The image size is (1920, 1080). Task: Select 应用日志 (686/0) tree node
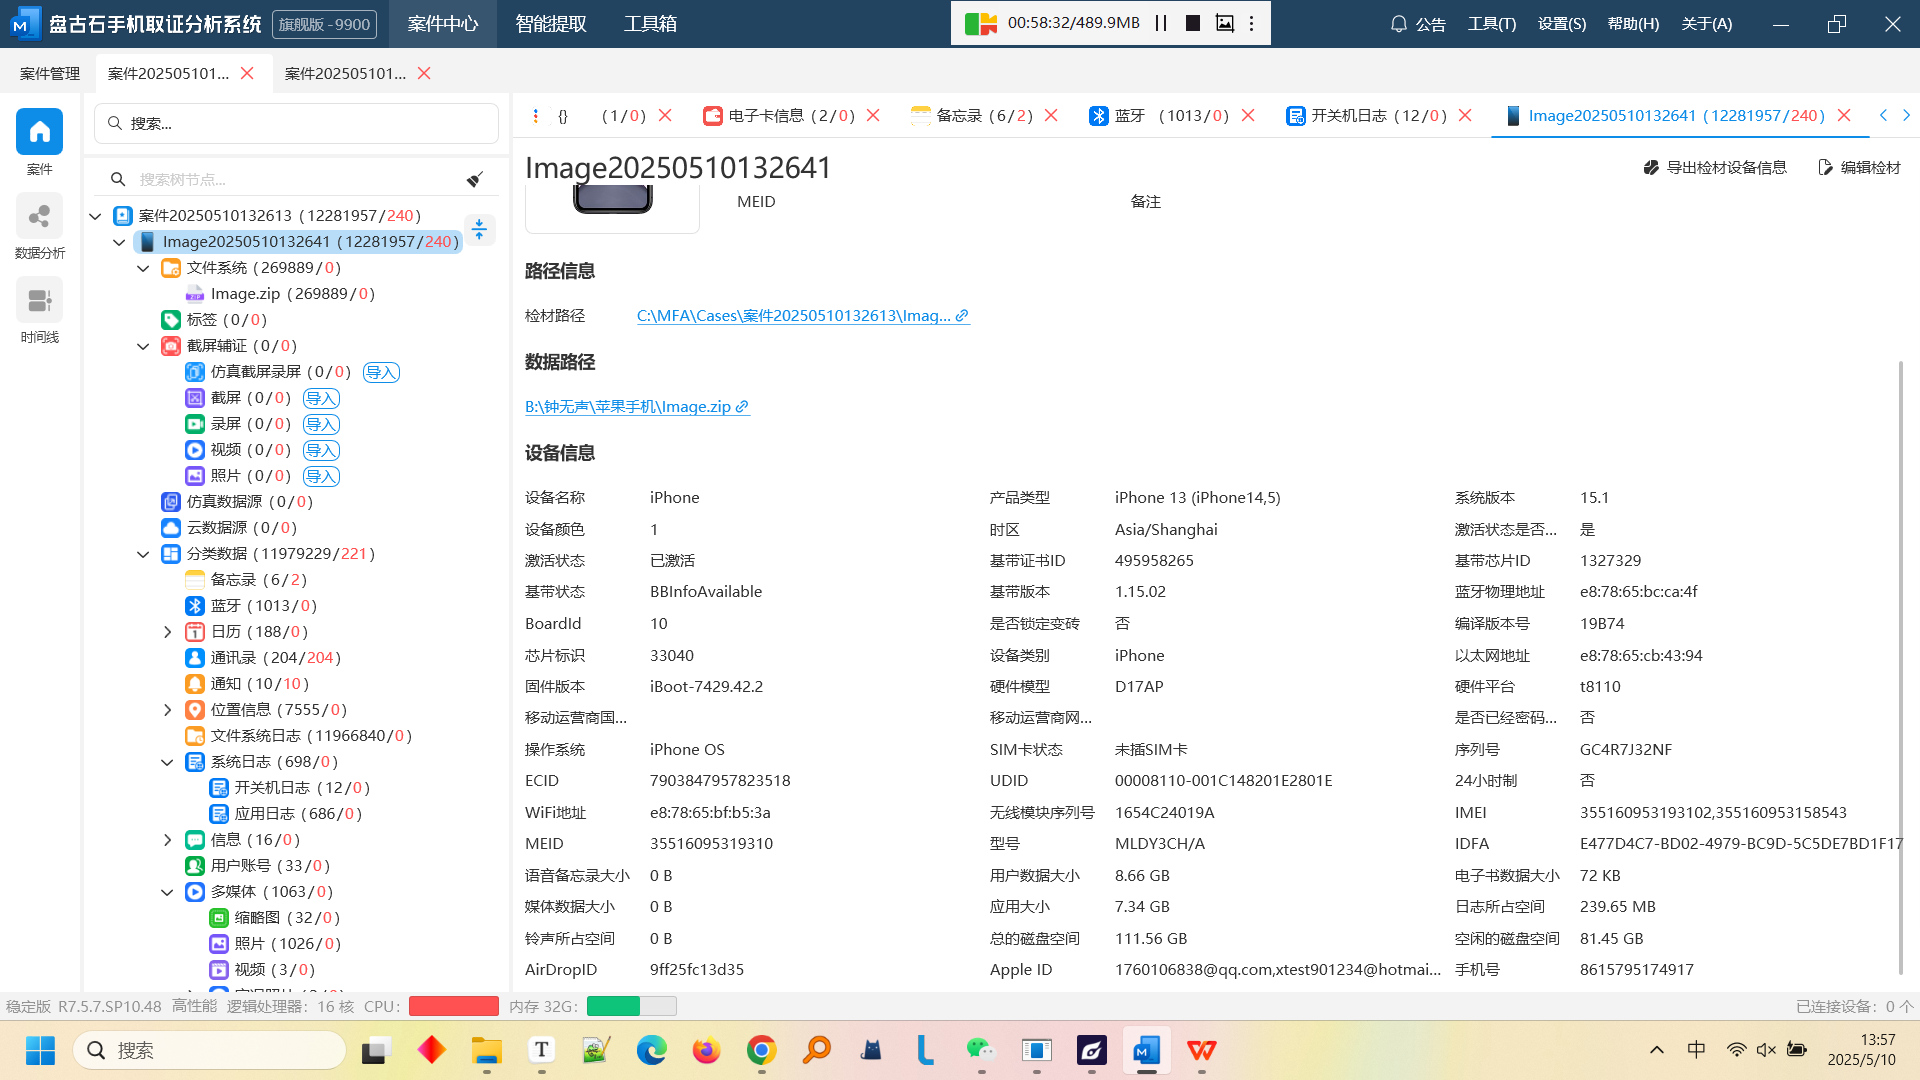click(286, 814)
